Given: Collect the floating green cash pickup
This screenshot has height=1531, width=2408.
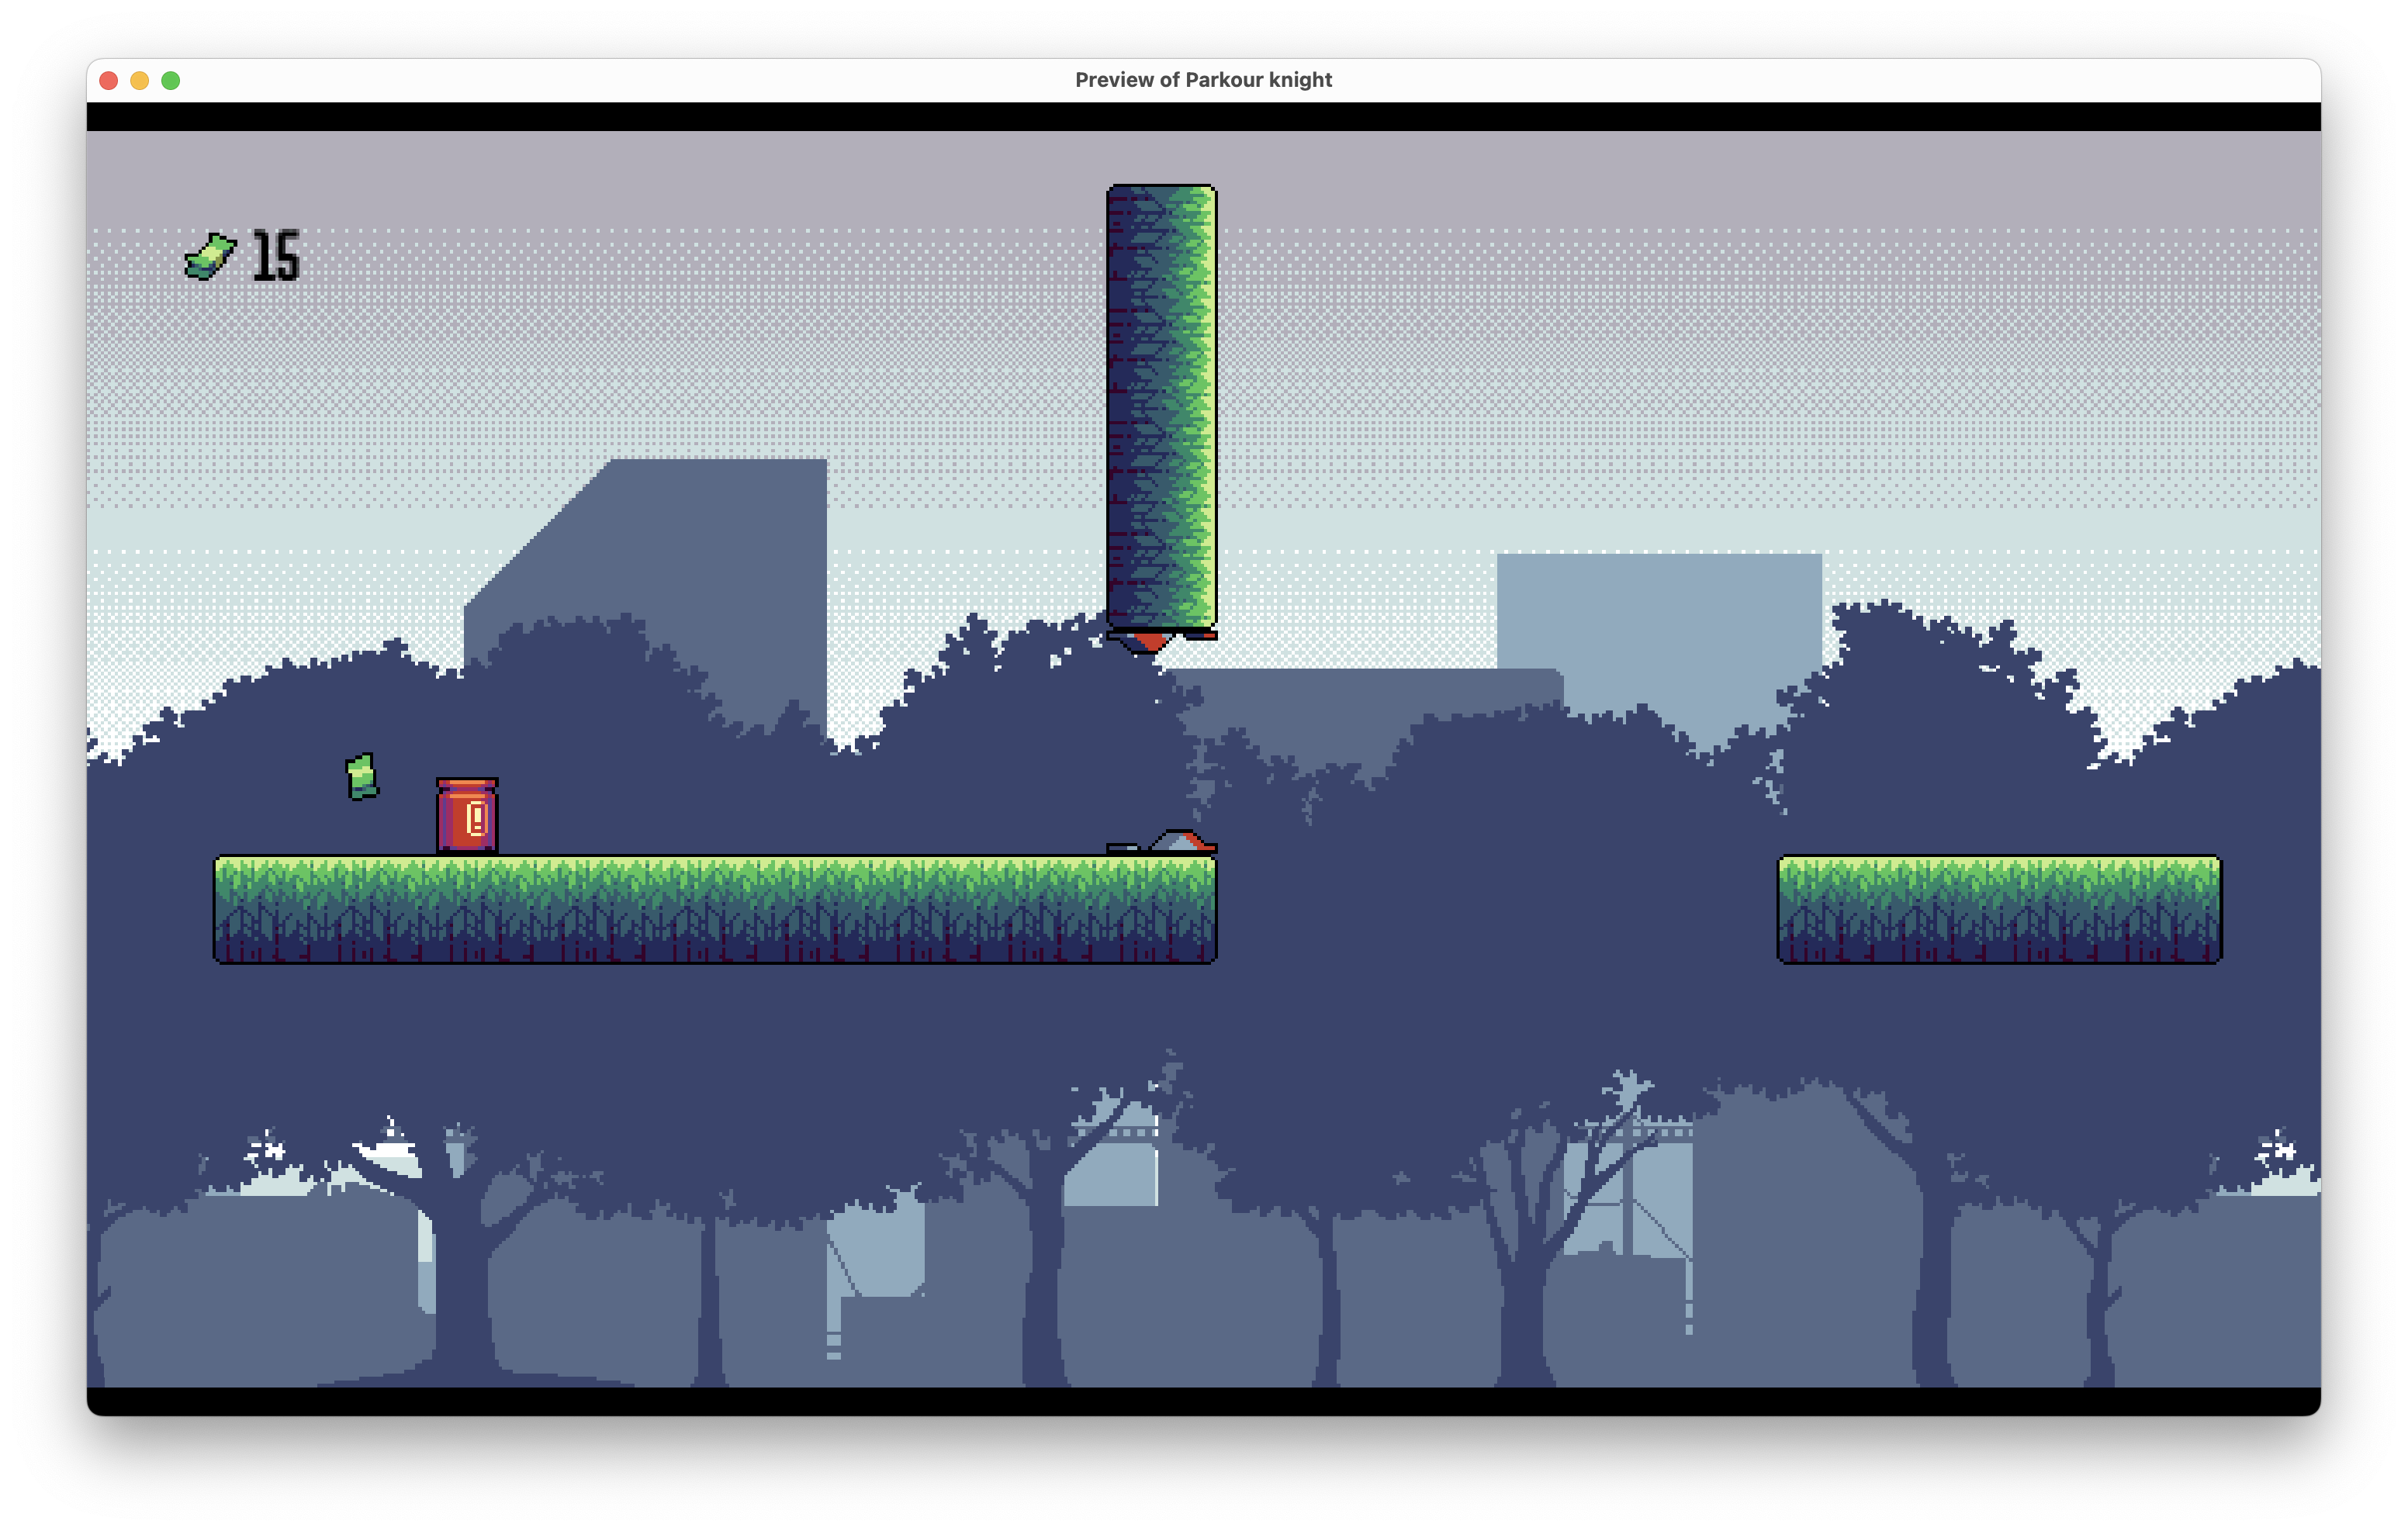Looking at the screenshot, I should point(362,776).
